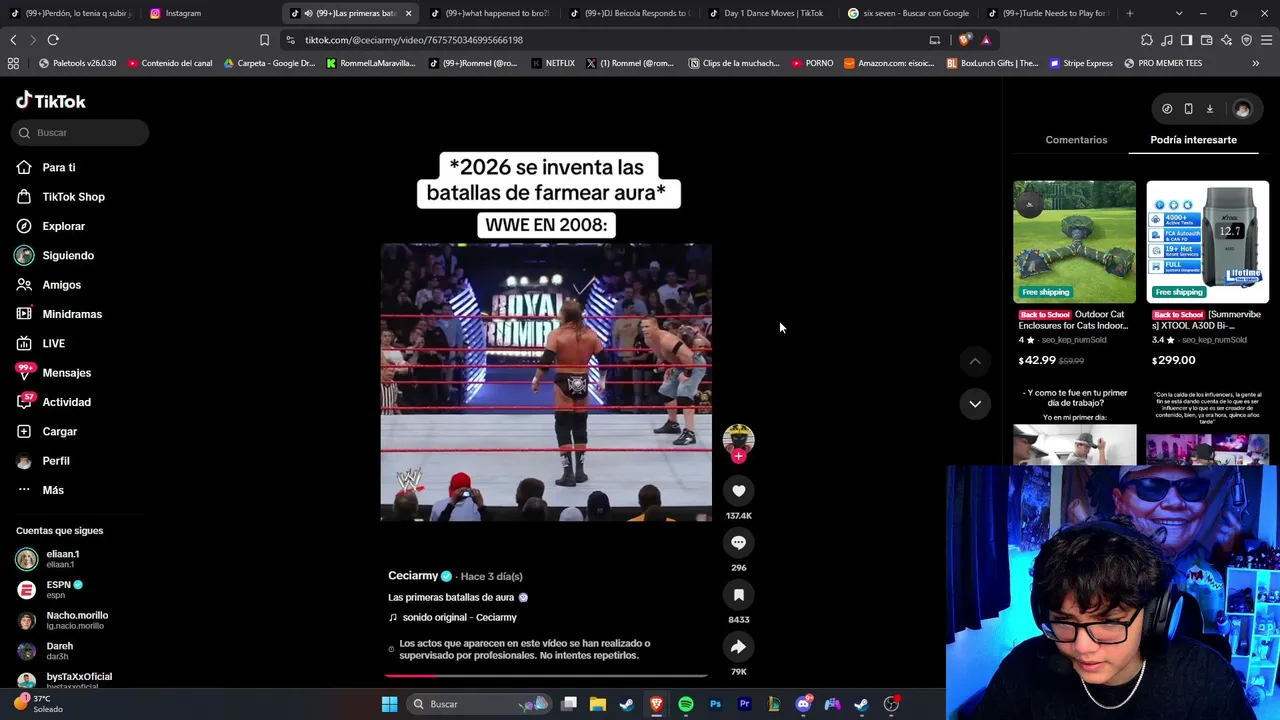The width and height of the screenshot is (1280, 720).
Task: Select the Podría interesarte tab
Action: 1193,140
